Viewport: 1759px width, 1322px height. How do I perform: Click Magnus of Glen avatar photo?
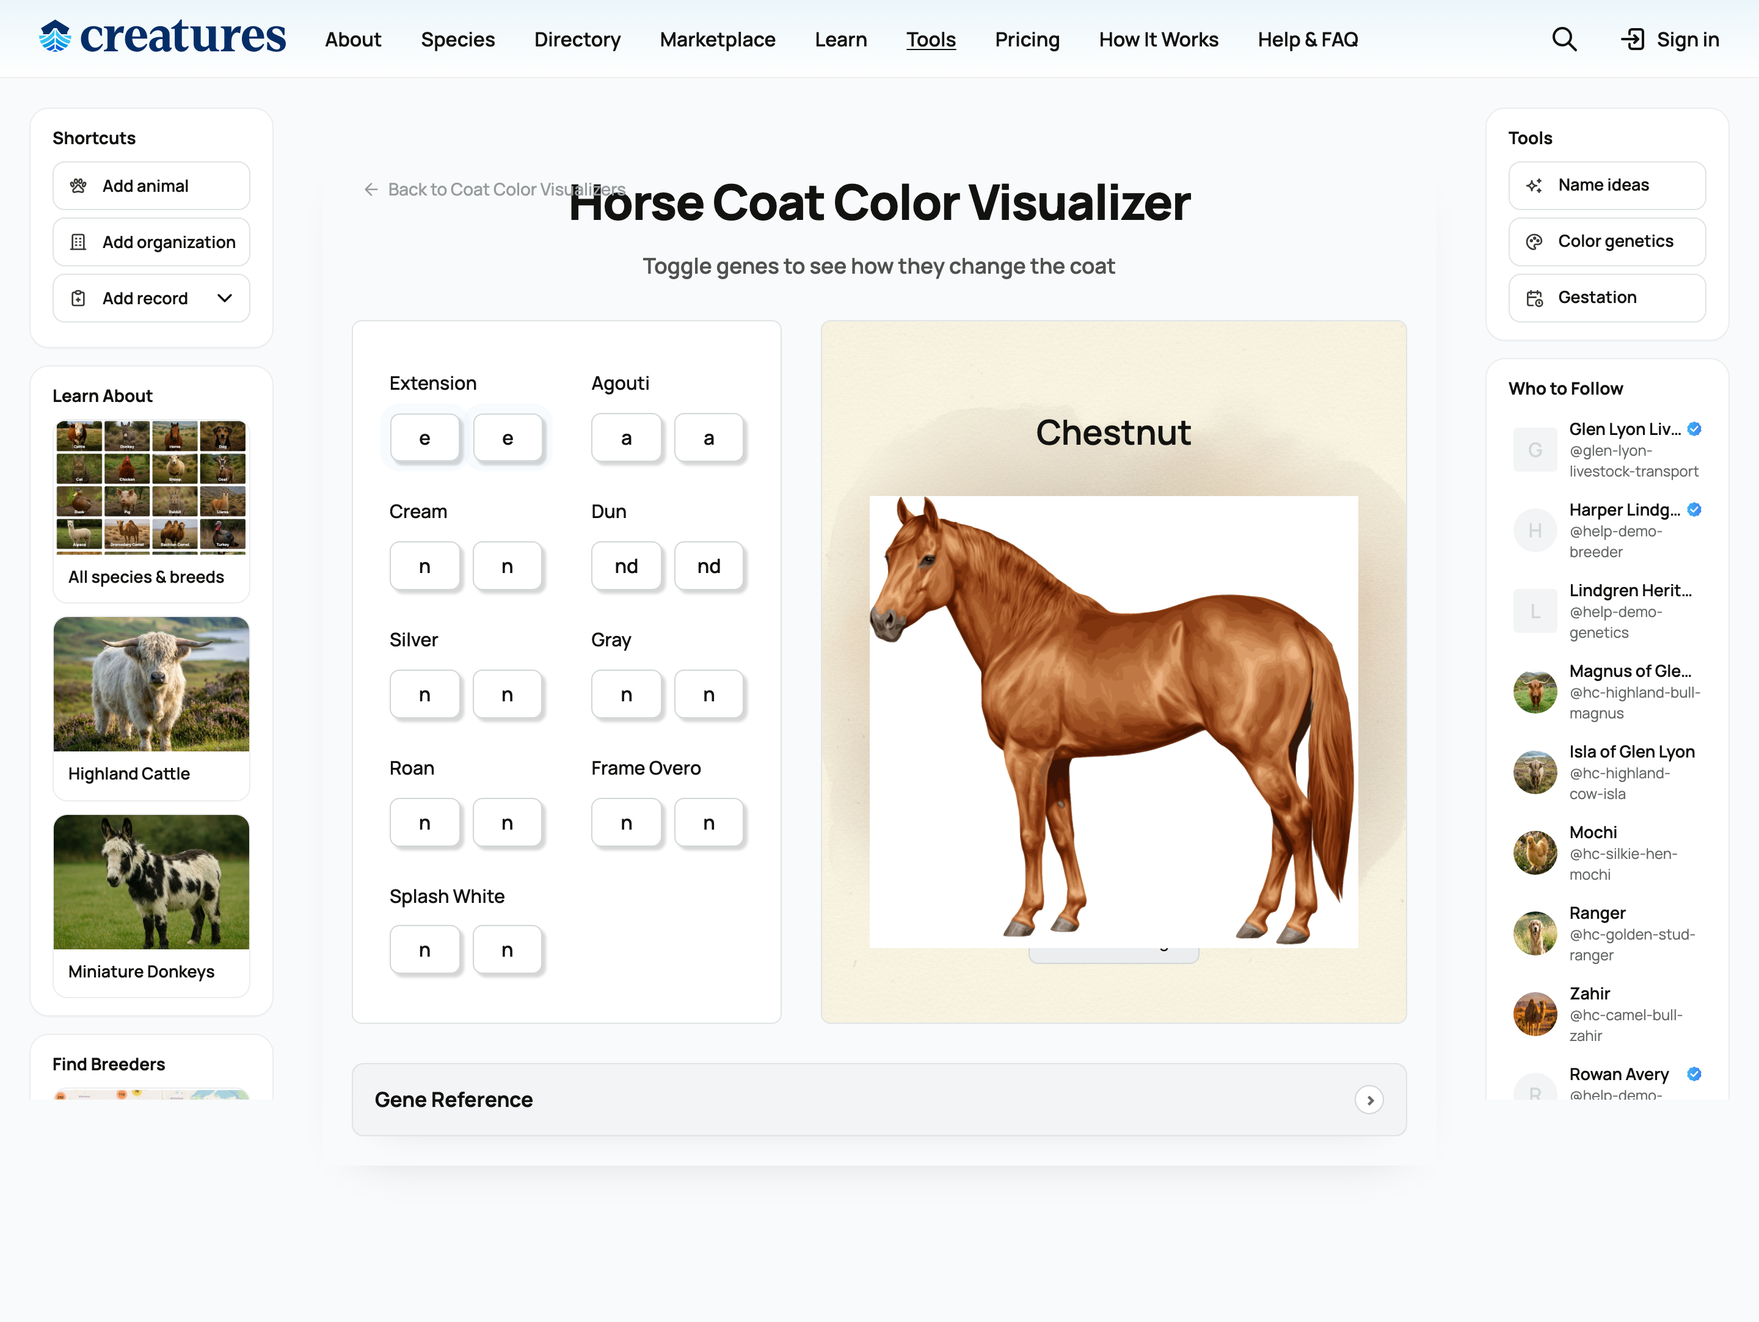[x=1535, y=692]
